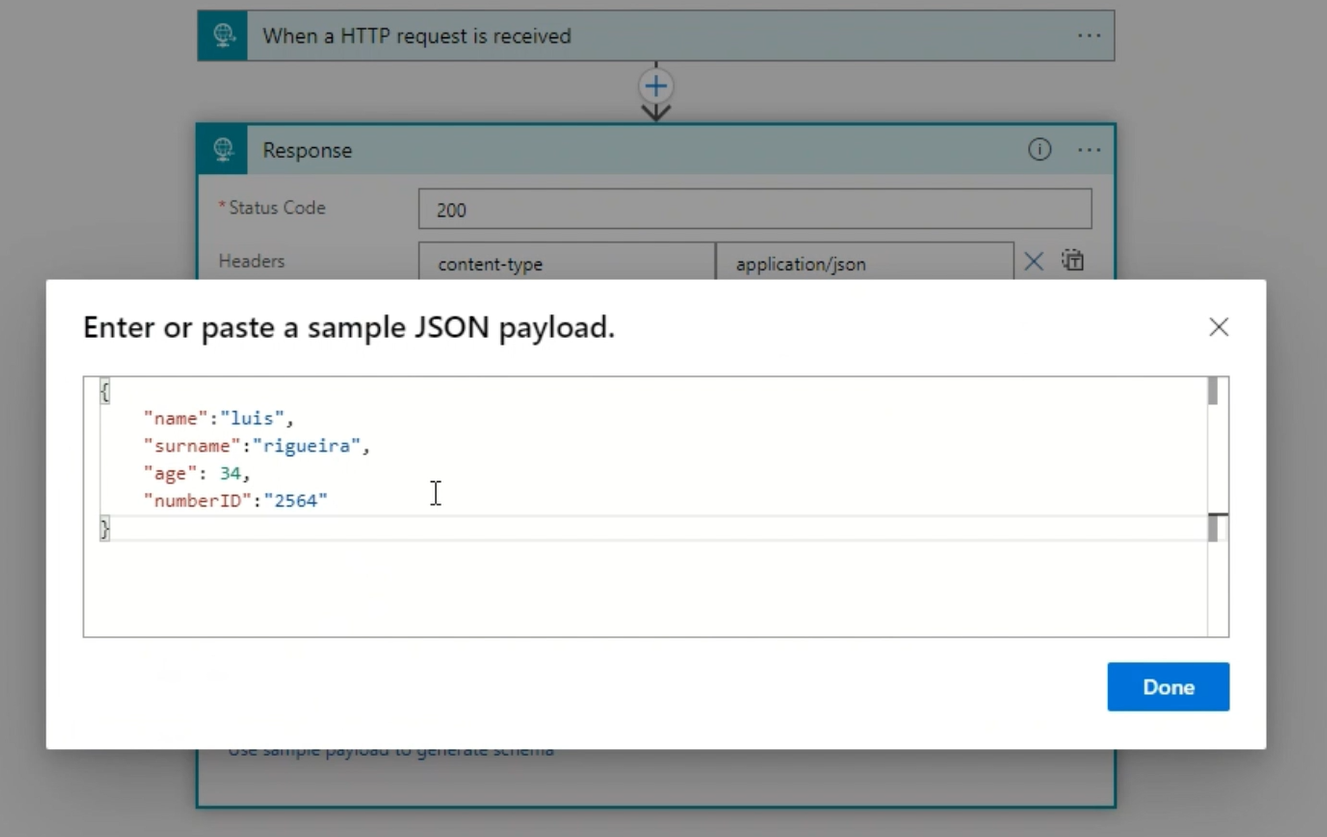Image resolution: width=1327 pixels, height=837 pixels.
Task: Click the Status Code field with 200
Action: tap(754, 209)
